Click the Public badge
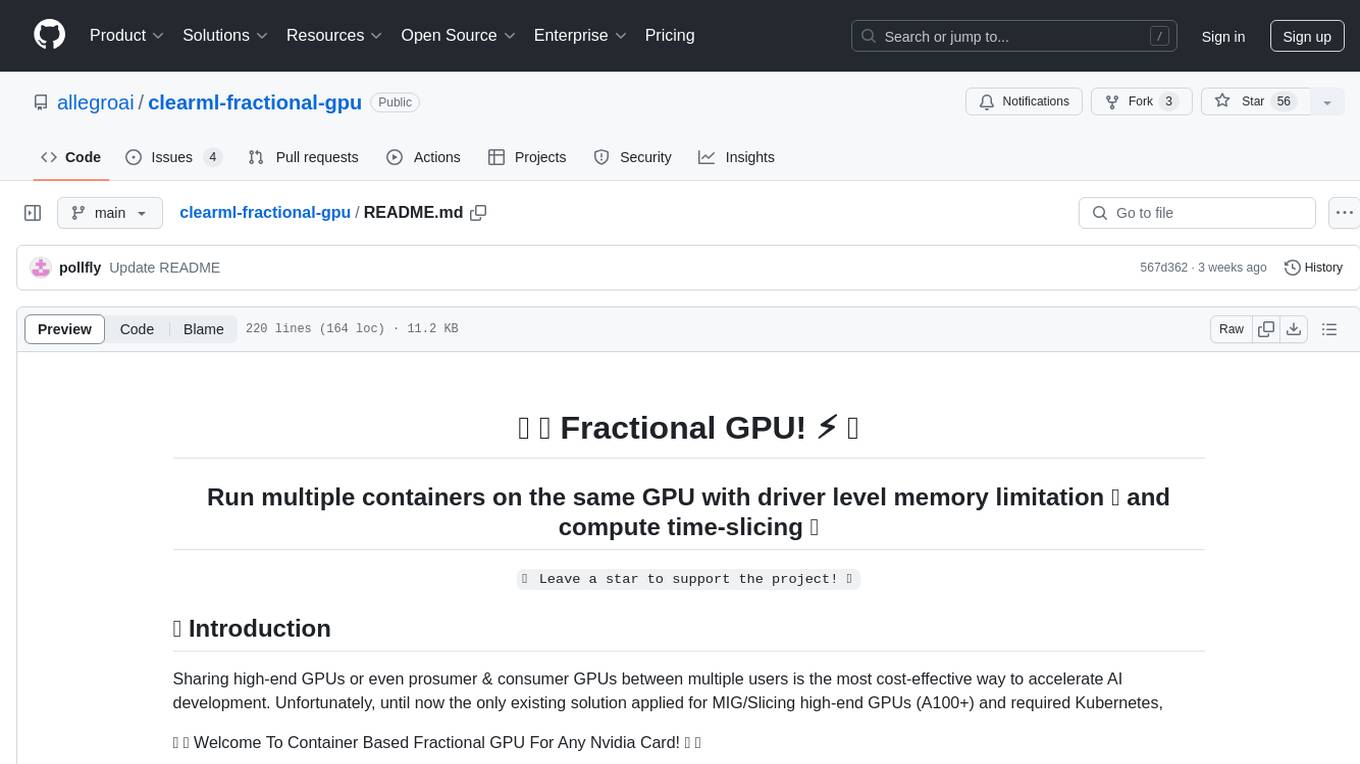Image resolution: width=1360 pixels, height=764 pixels. [x=395, y=102]
